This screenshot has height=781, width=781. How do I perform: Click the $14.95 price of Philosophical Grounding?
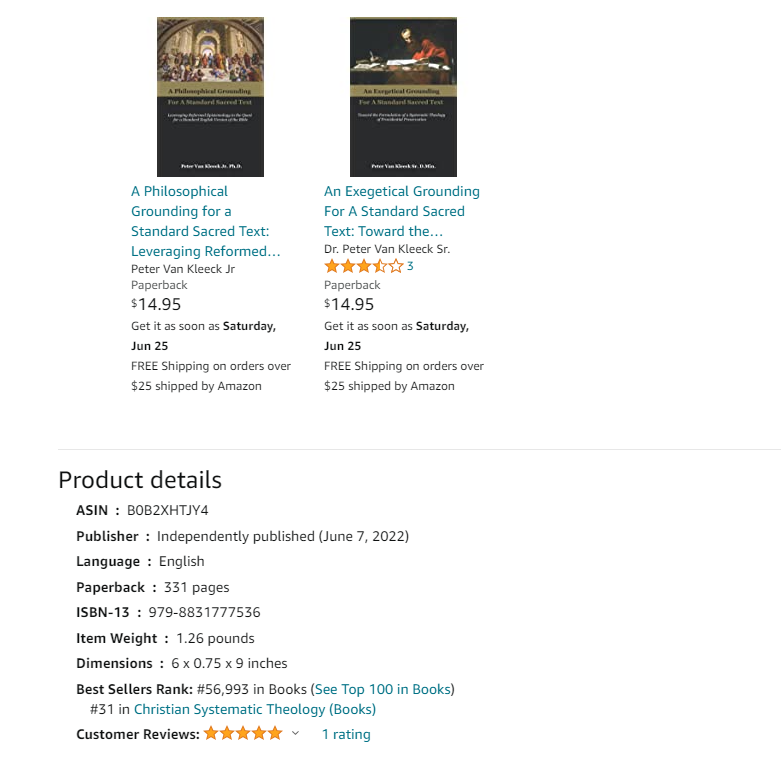[156, 305]
